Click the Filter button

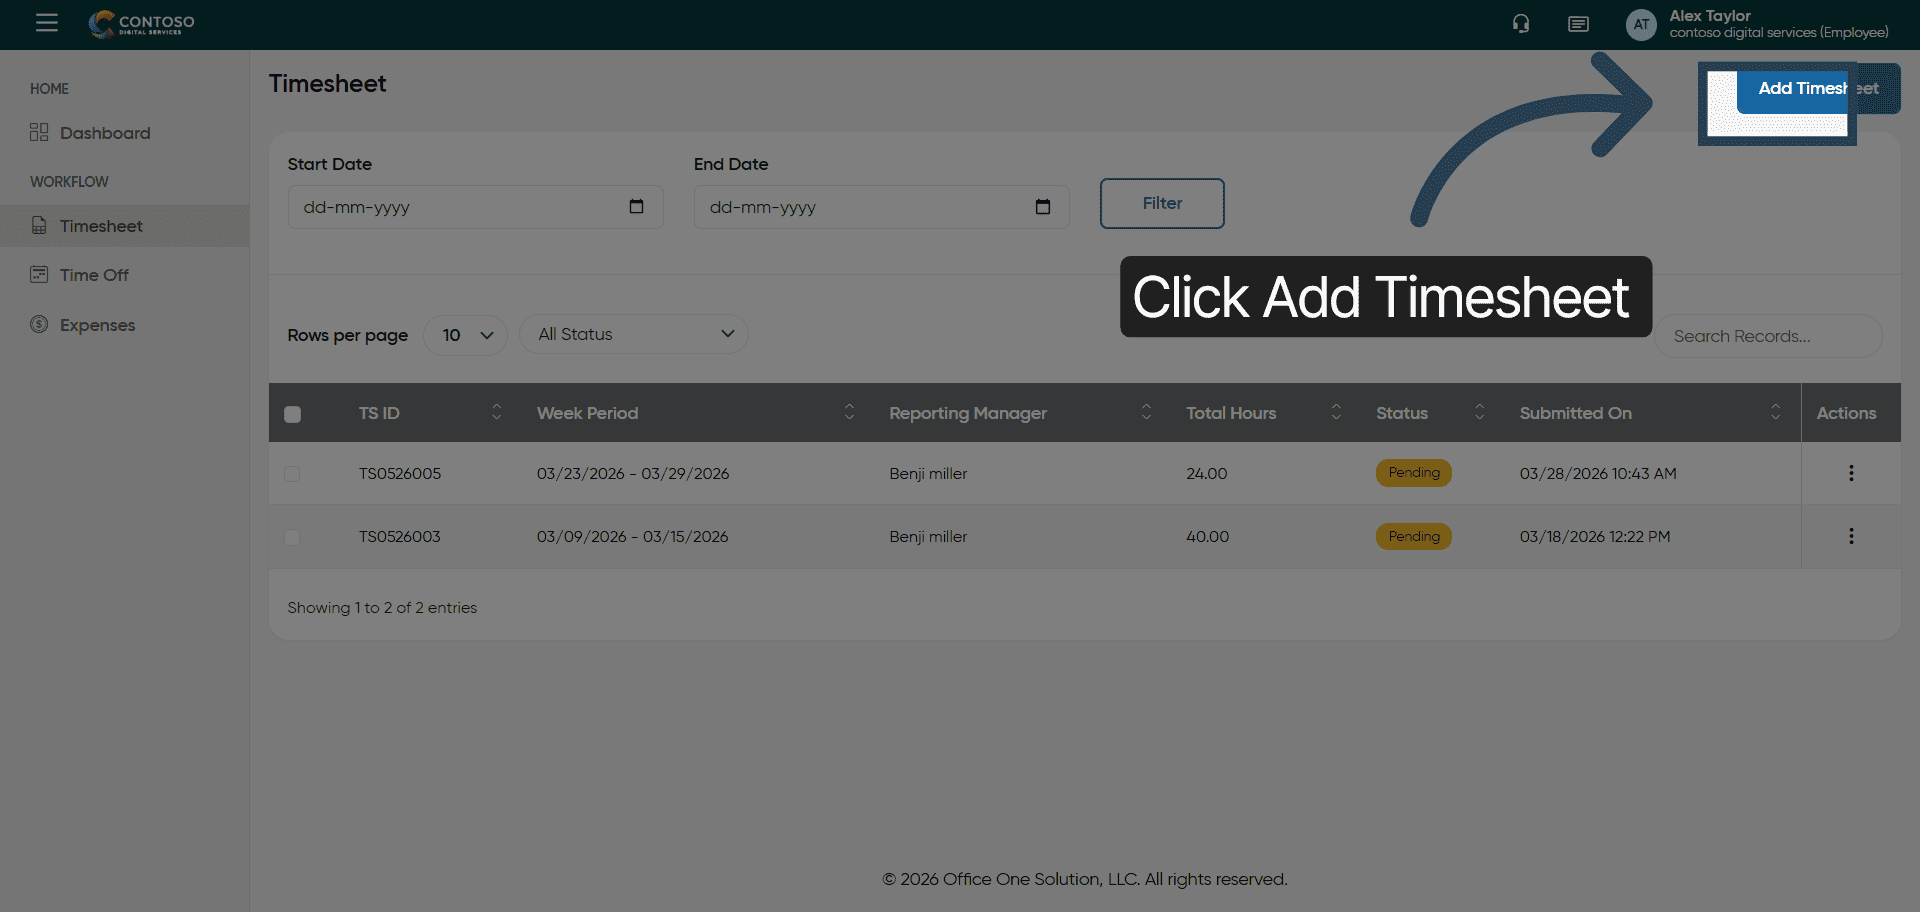click(1161, 203)
